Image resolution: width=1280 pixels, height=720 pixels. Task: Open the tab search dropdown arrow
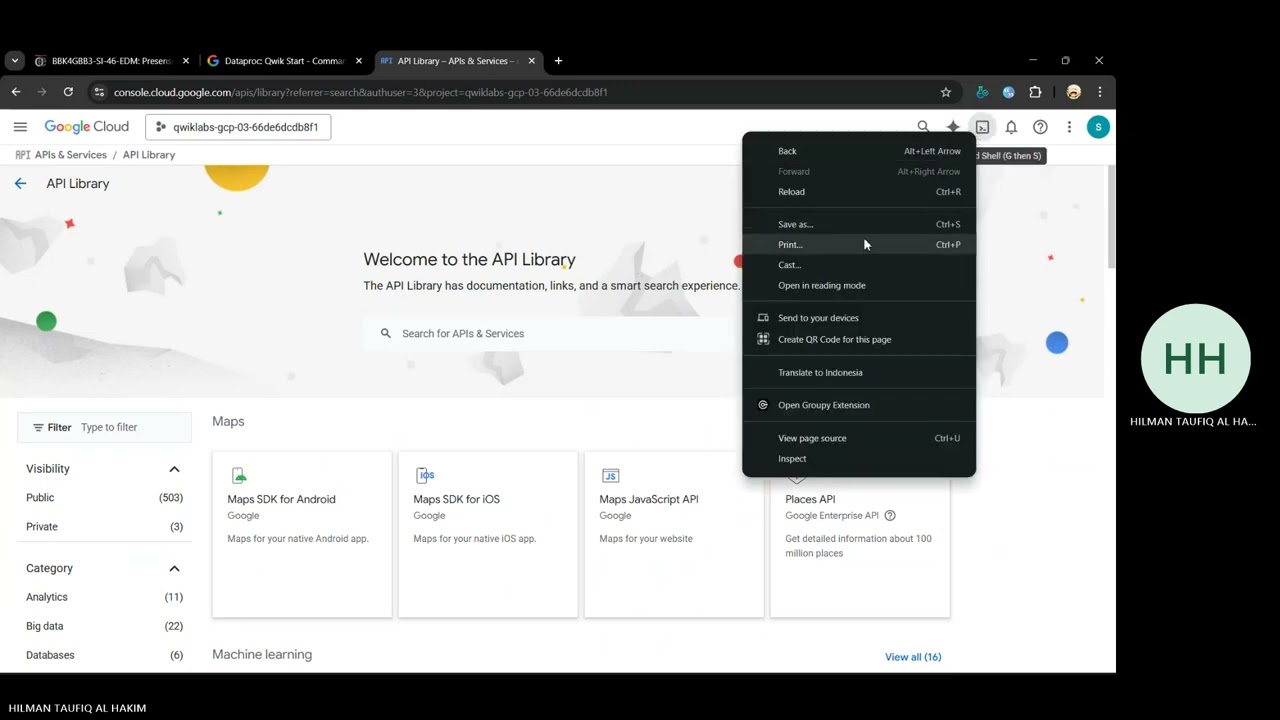point(14,61)
